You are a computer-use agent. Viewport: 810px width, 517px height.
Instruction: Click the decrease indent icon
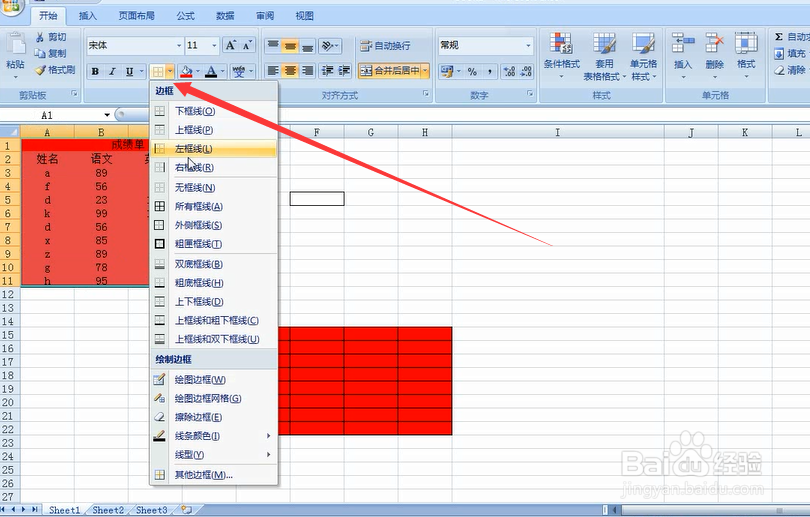(328, 71)
